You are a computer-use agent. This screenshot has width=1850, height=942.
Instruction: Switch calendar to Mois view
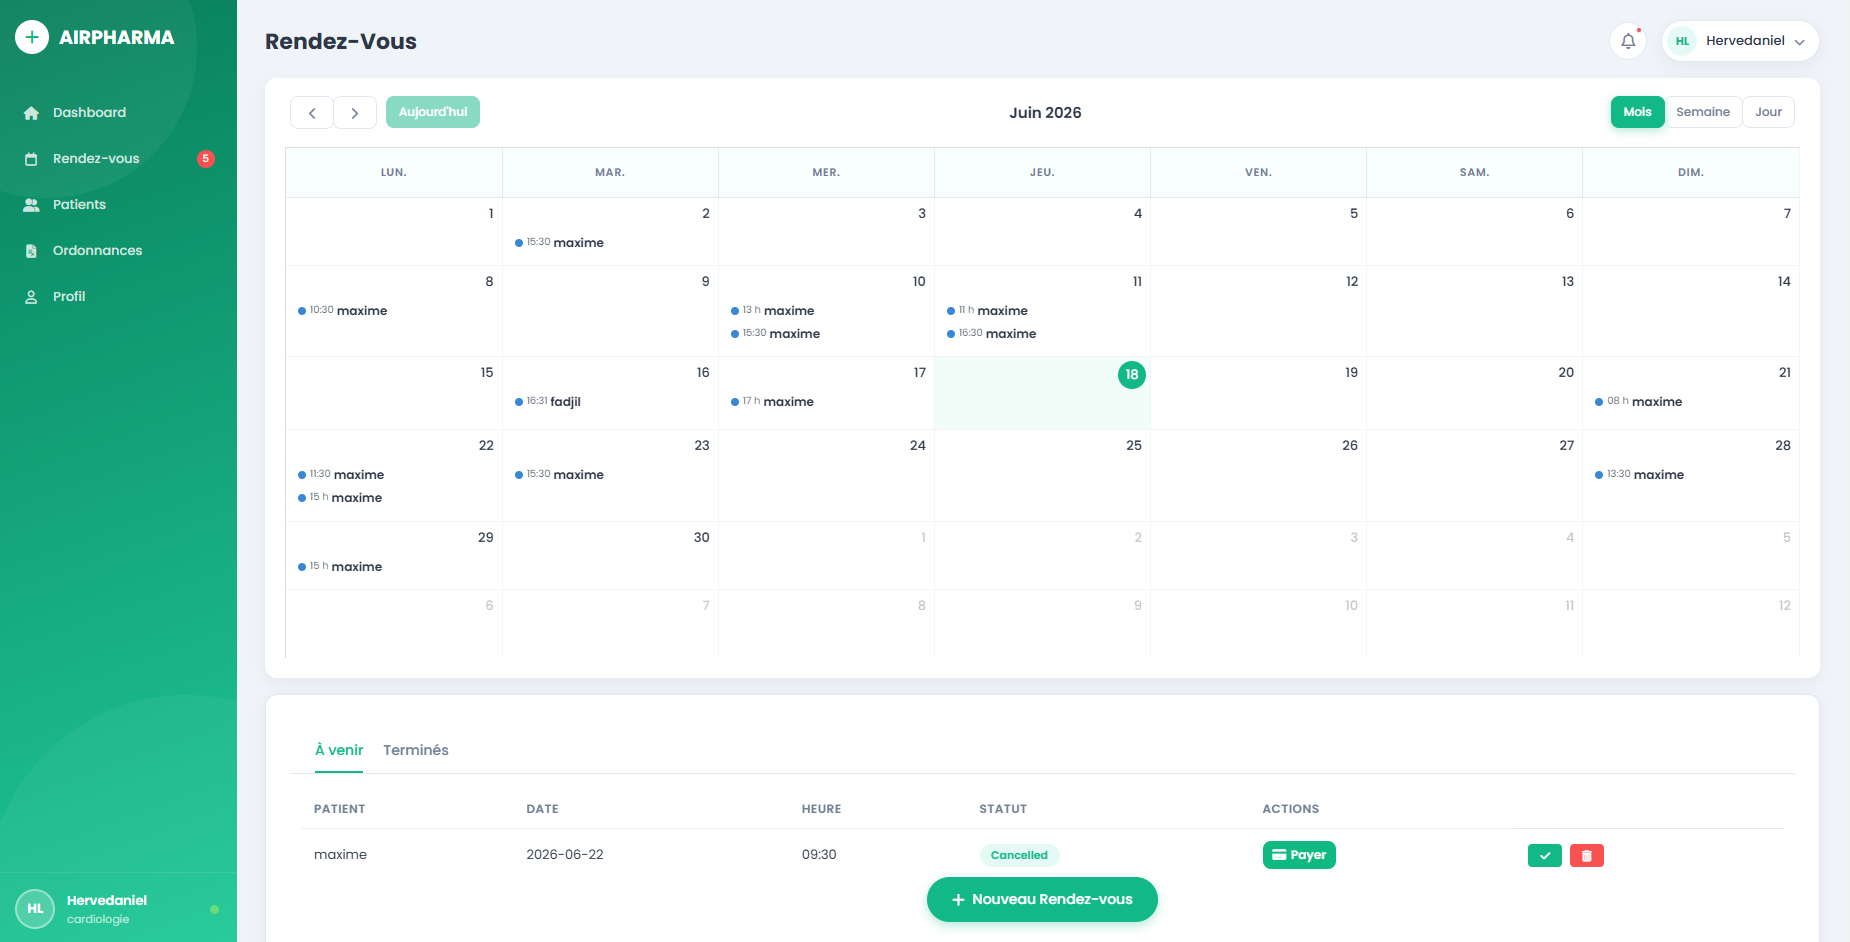click(x=1637, y=112)
